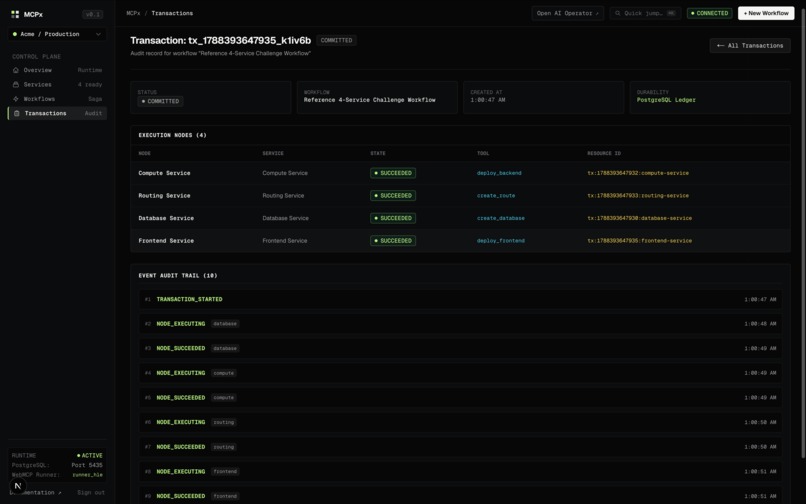Click the search magnifier icon
This screenshot has width=806, height=504.
point(618,13)
